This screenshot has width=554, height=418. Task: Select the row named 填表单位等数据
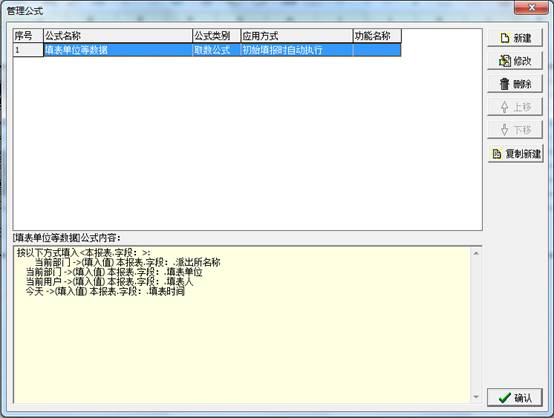click(x=207, y=50)
